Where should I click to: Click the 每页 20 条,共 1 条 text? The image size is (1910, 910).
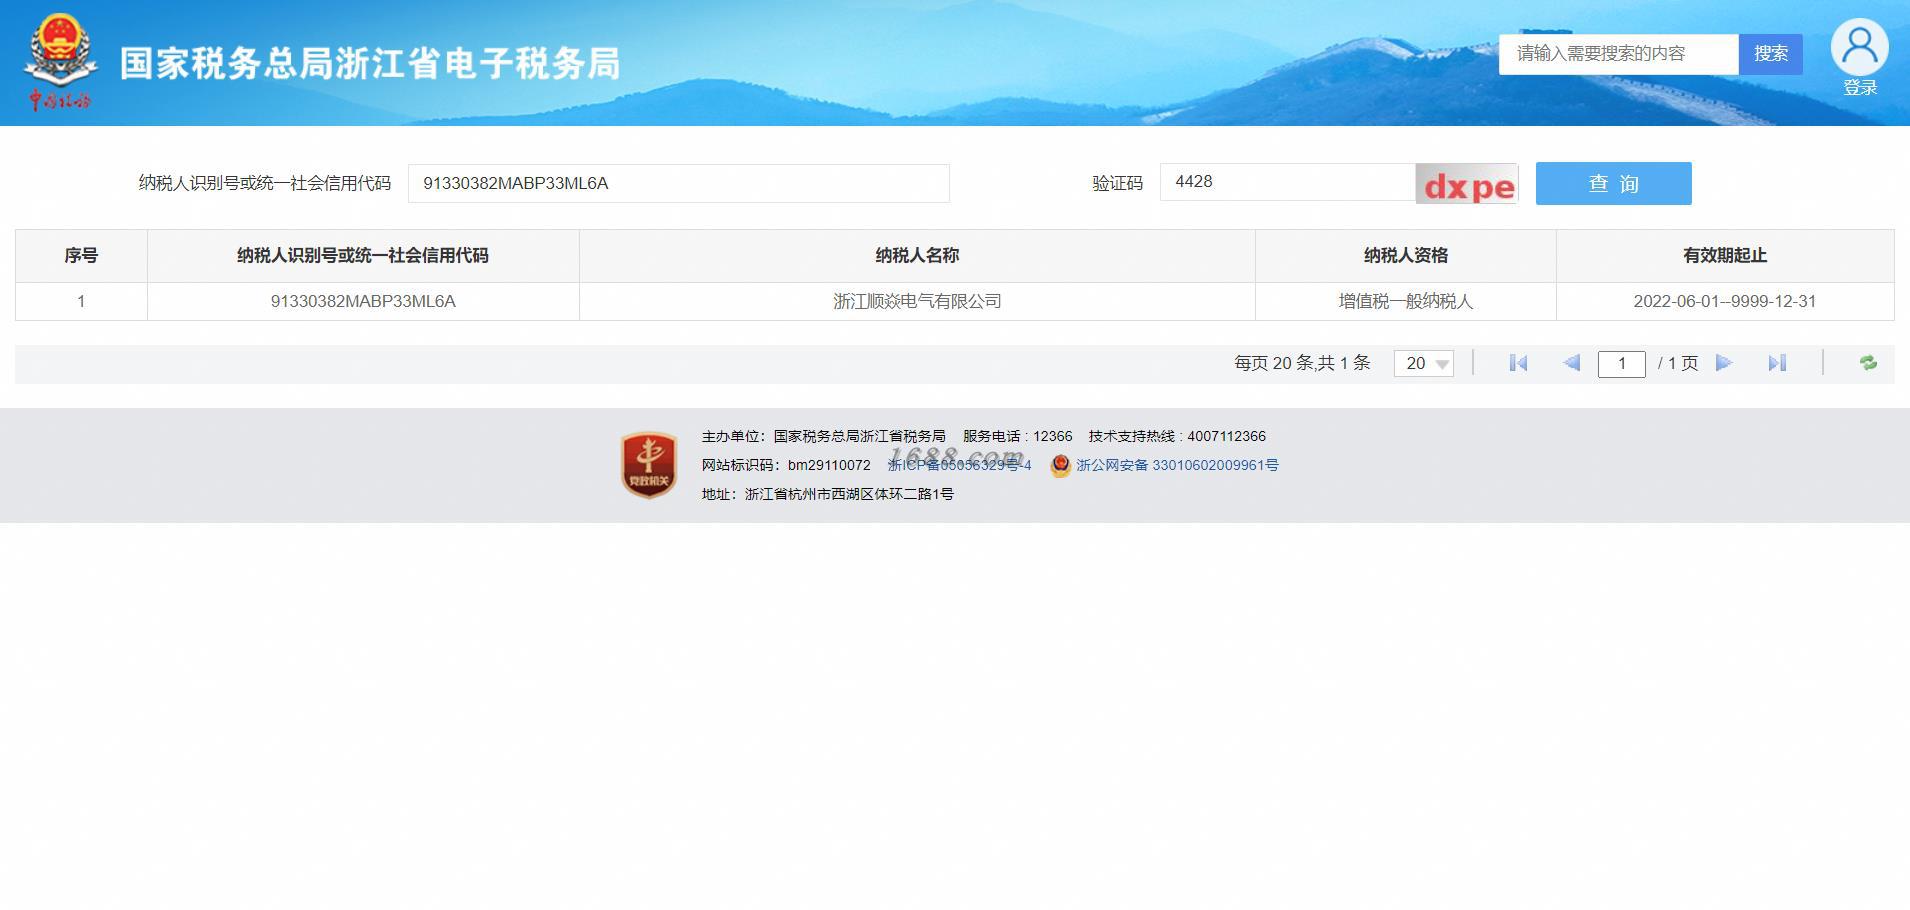click(1302, 363)
